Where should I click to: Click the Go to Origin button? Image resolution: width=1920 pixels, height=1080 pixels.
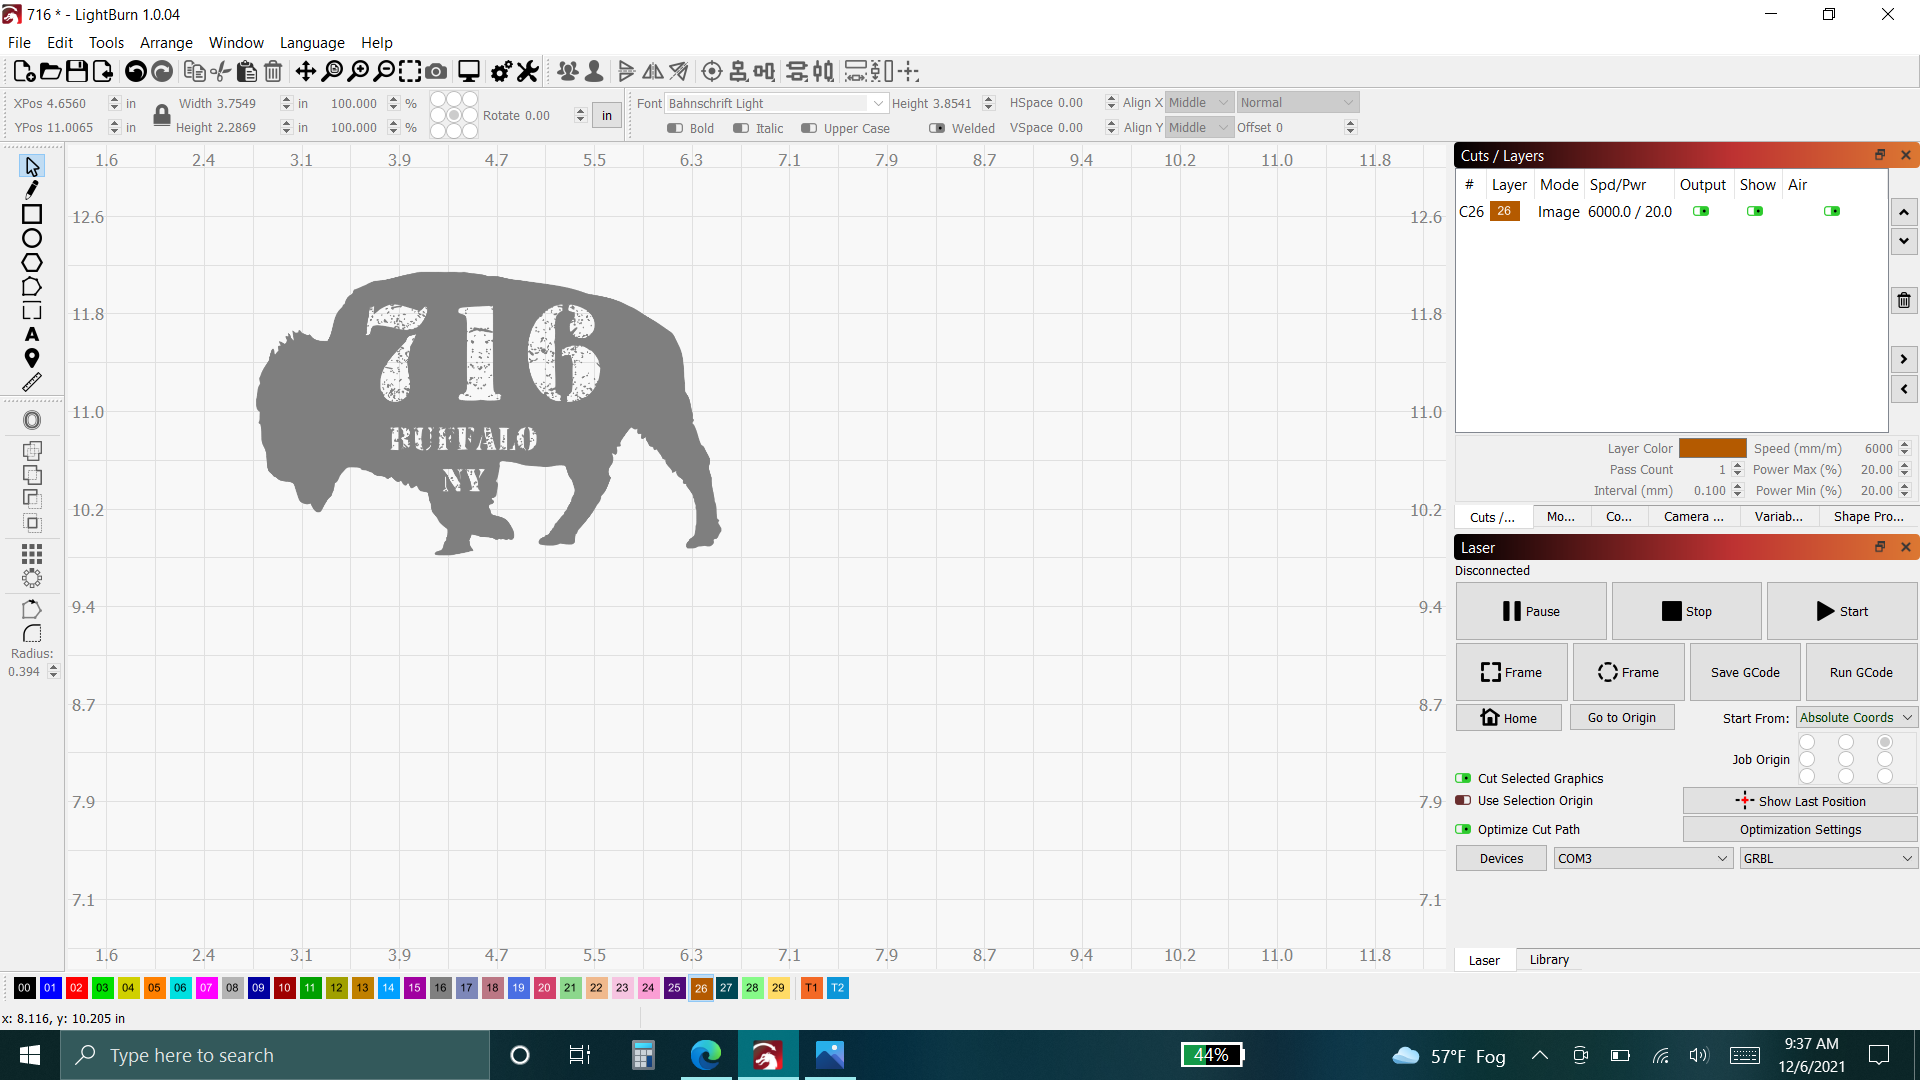click(1622, 717)
